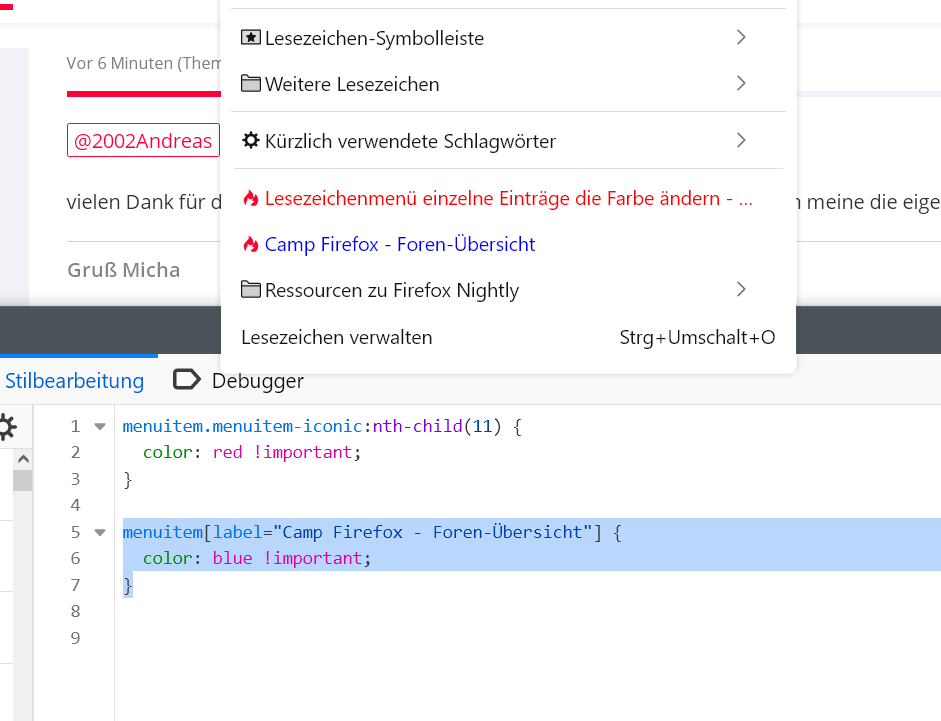Viewport: 941px width, 721px height.
Task: Click the Debugger tab icon
Action: pyautogui.click(x=186, y=380)
